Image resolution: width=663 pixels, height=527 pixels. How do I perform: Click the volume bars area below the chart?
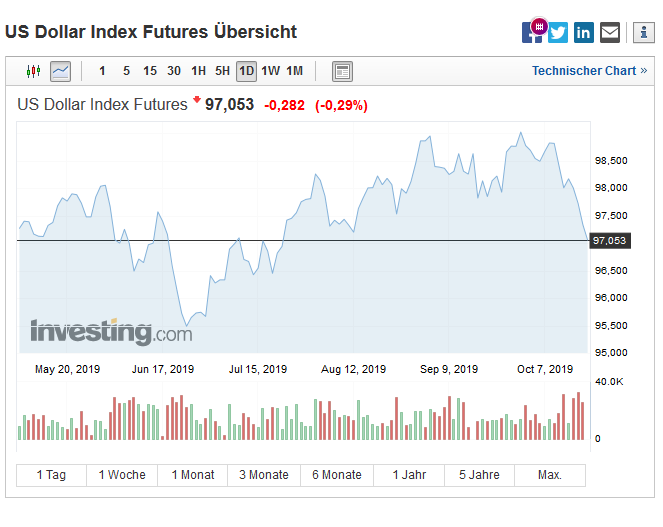point(300,420)
